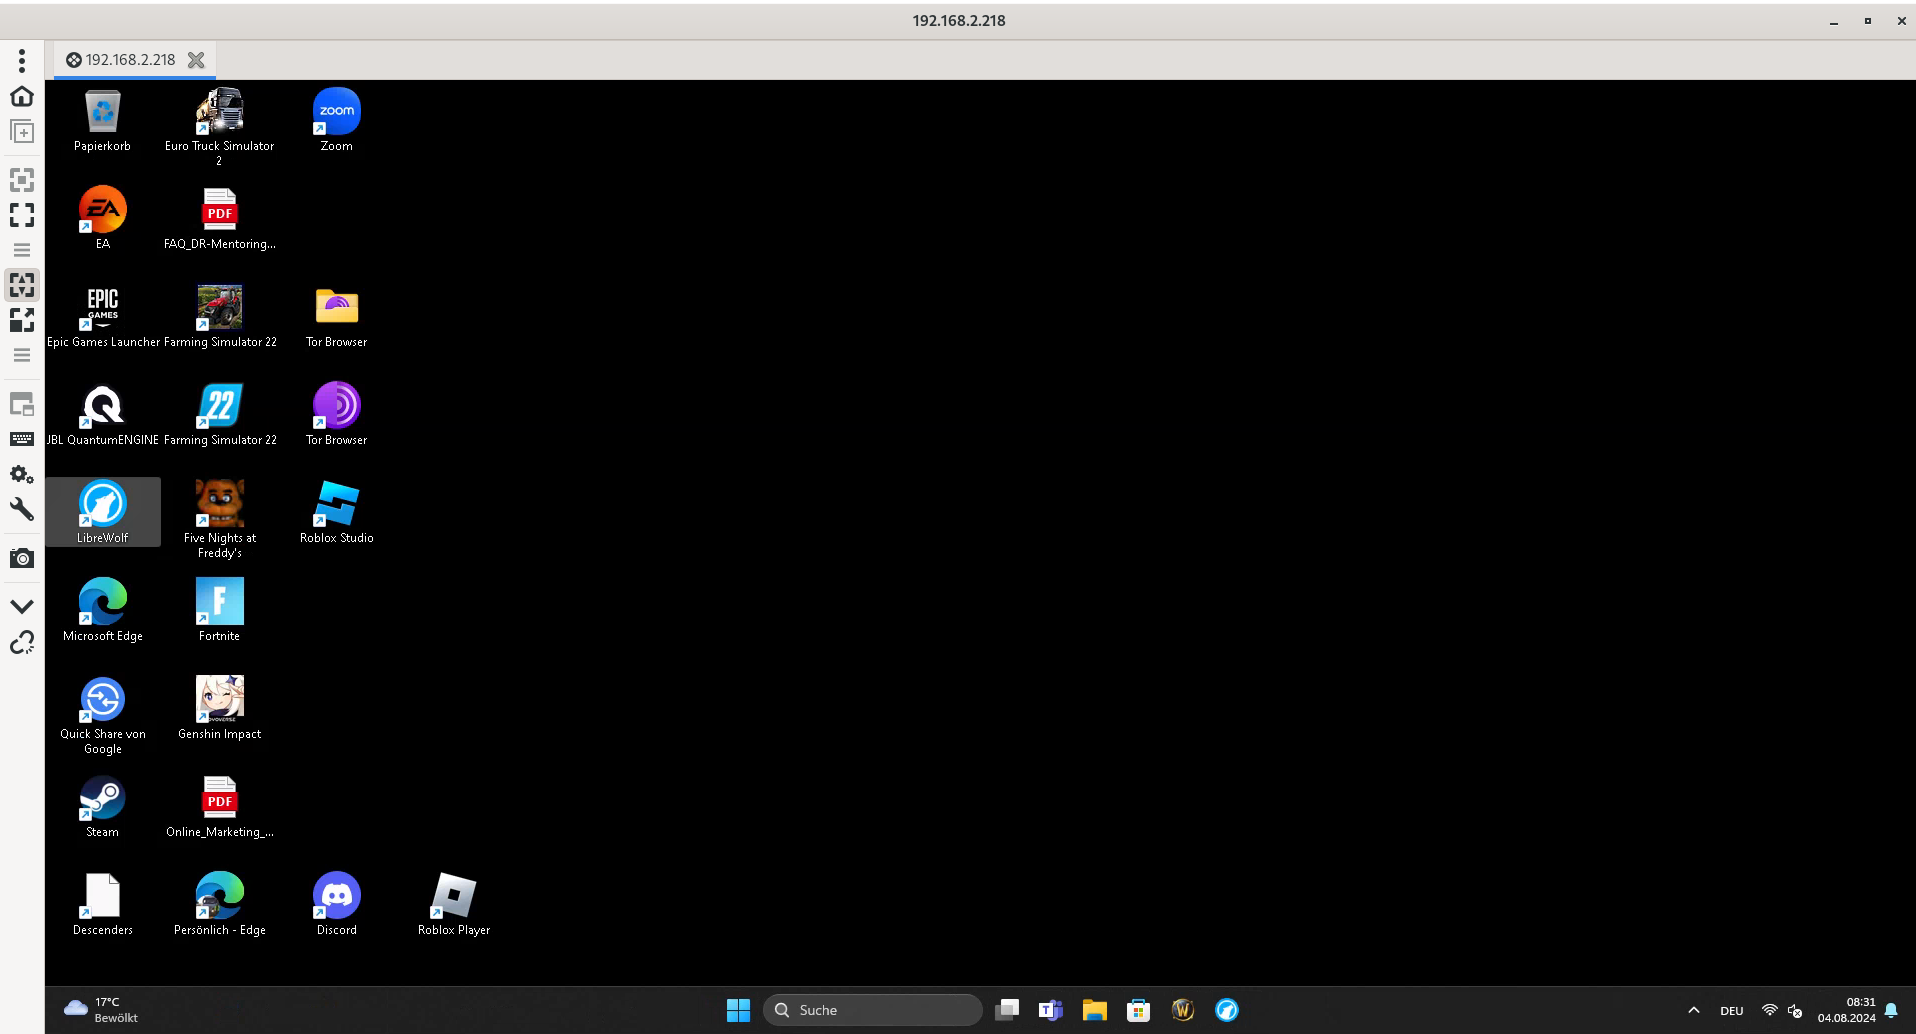The height and width of the screenshot is (1034, 1916).
Task: Take a screenshot with the camera icon
Action: pyautogui.click(x=22, y=558)
